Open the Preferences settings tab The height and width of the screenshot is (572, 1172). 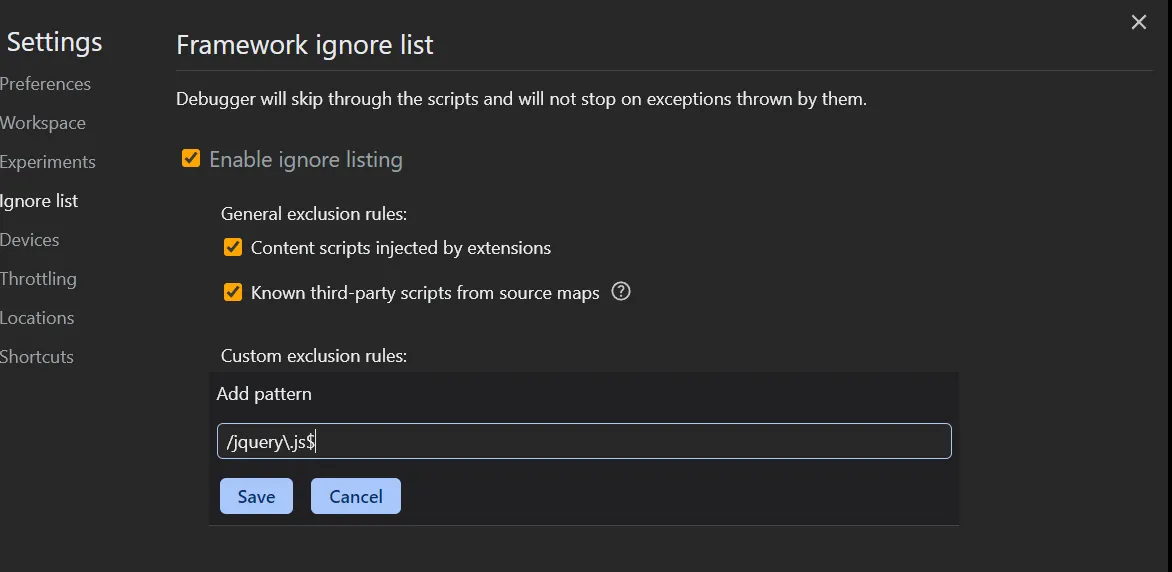(x=45, y=84)
